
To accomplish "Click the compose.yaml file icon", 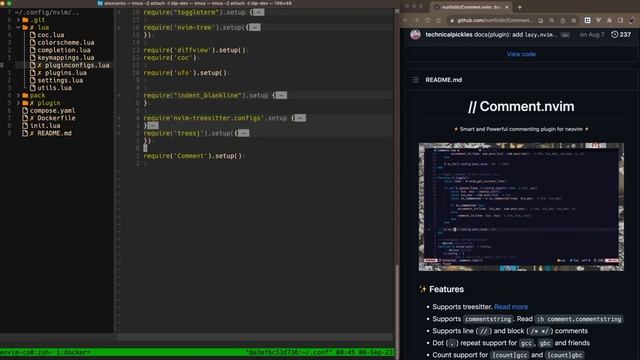I will tap(25, 111).
